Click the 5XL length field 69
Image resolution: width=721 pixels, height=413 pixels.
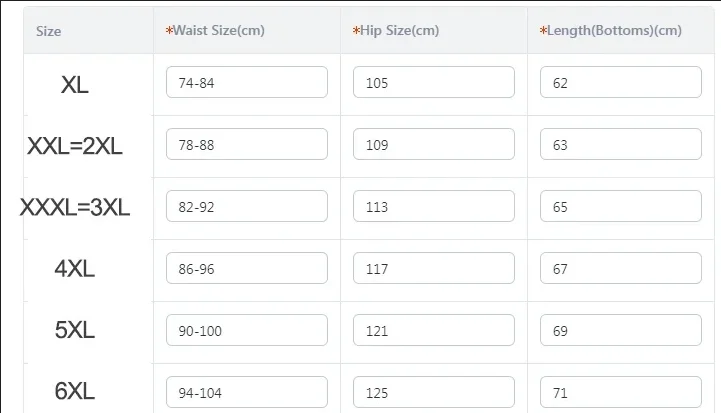pos(621,330)
